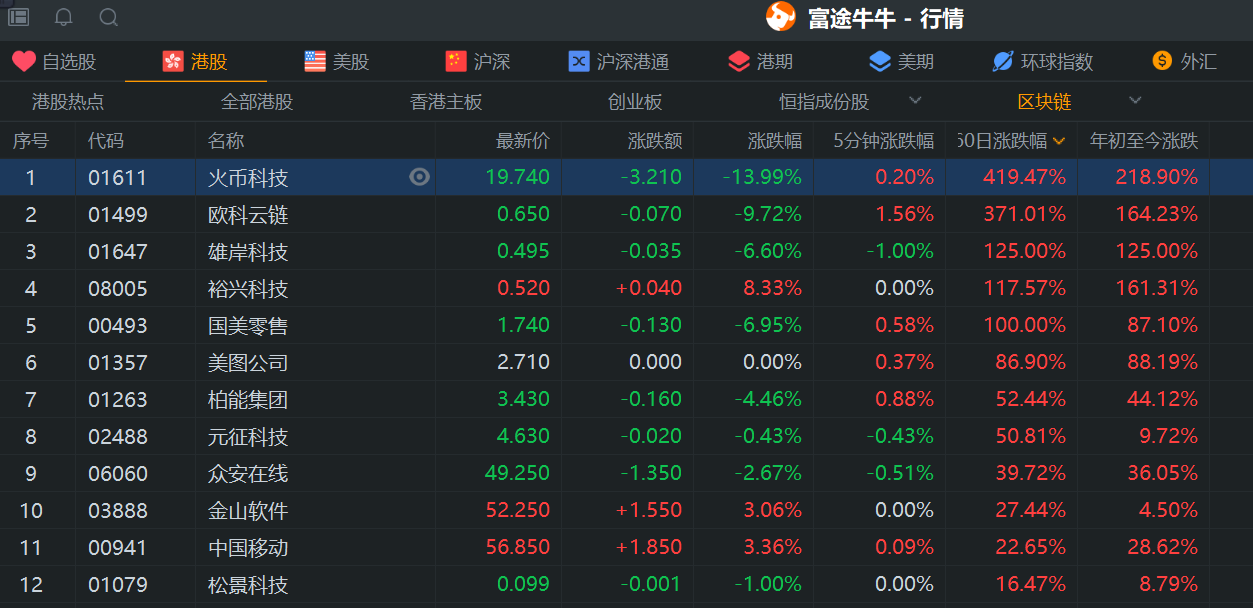Open the 恒指成份股 dropdown
Viewport: 1253px width, 608px height.
(x=914, y=100)
